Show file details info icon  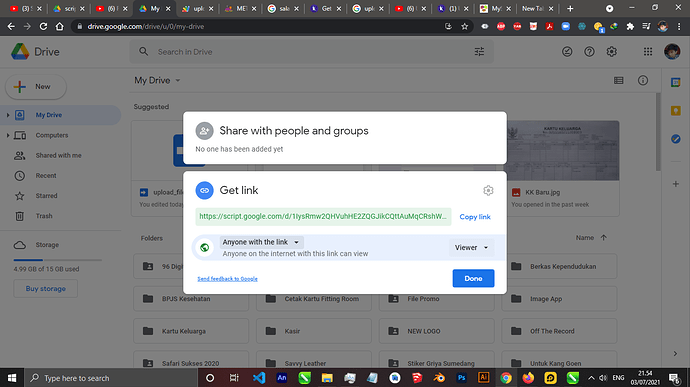pos(643,80)
